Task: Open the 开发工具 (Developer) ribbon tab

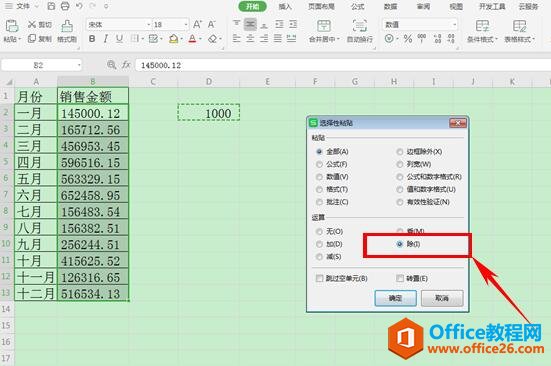Action: [x=492, y=6]
